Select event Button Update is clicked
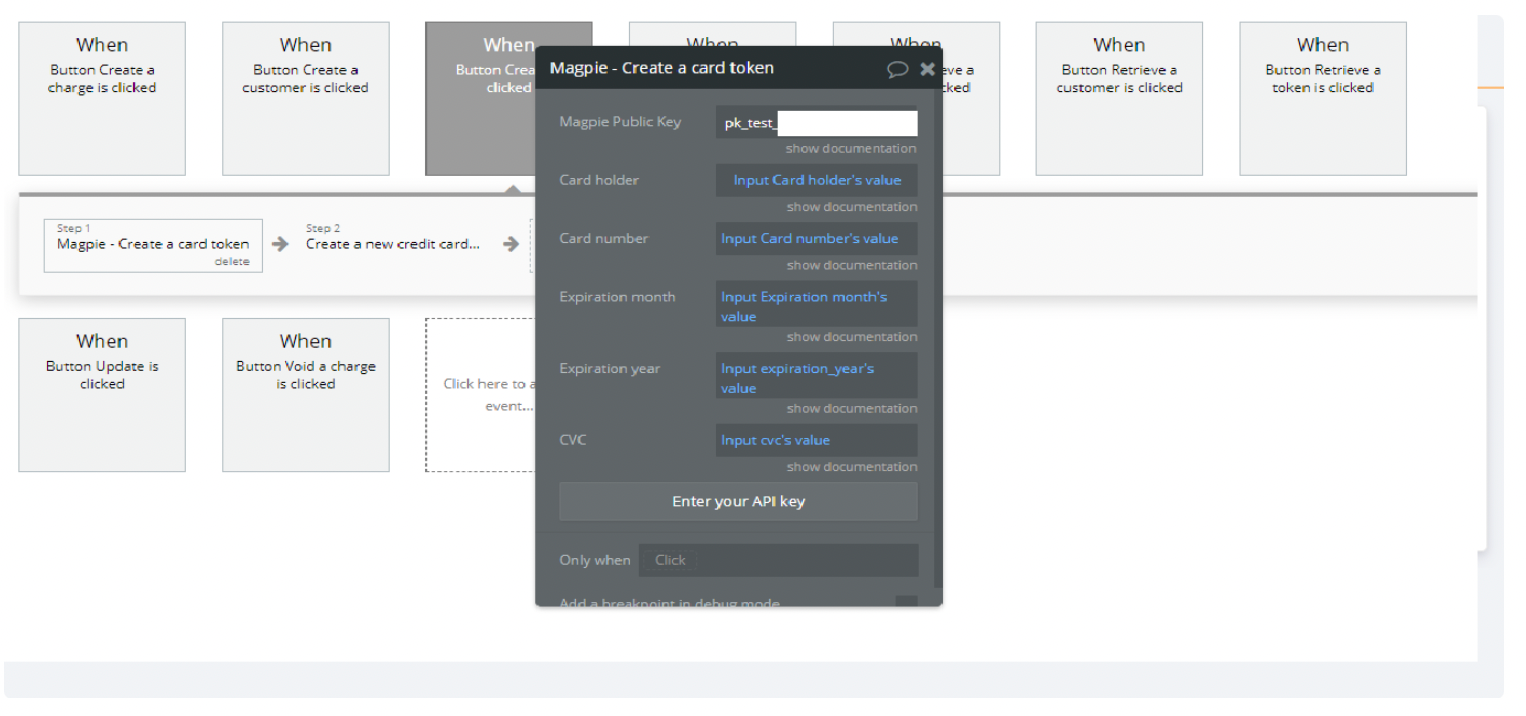Screen dimensions: 1526x716 tap(102, 395)
